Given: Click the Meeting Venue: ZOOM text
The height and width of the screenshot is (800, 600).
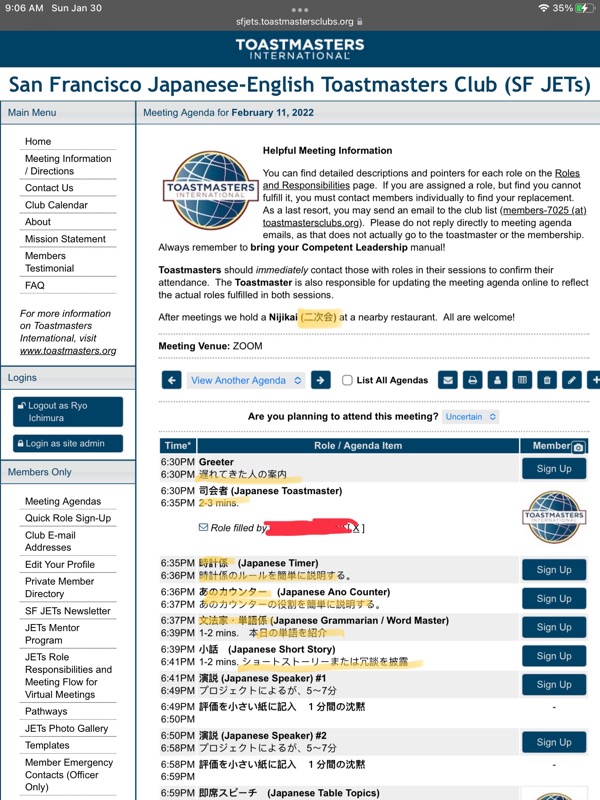Looking at the screenshot, I should tap(210, 346).
